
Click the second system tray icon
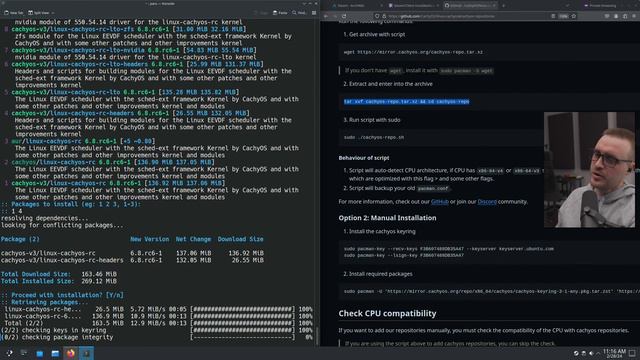point(584,353)
